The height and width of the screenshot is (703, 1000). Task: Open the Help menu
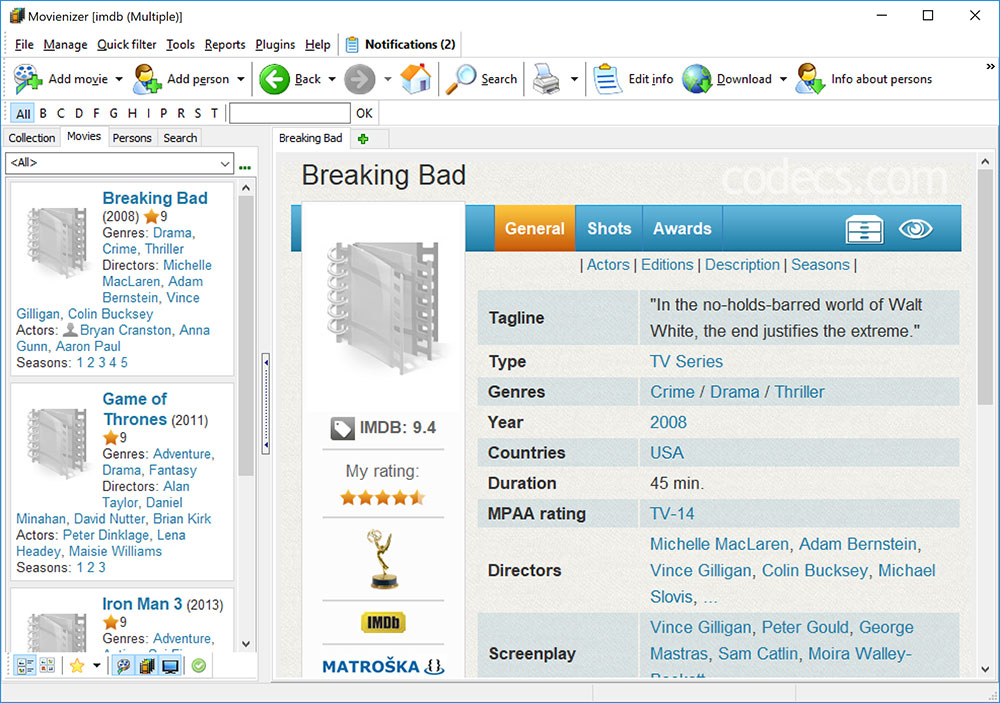[318, 45]
